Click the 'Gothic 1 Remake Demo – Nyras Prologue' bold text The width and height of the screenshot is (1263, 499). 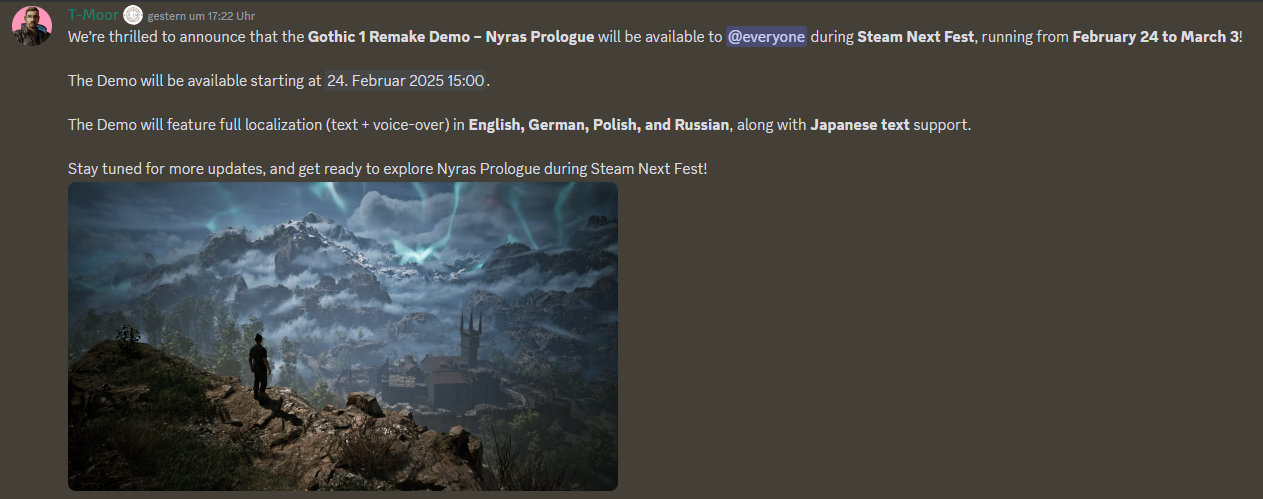tap(450, 36)
